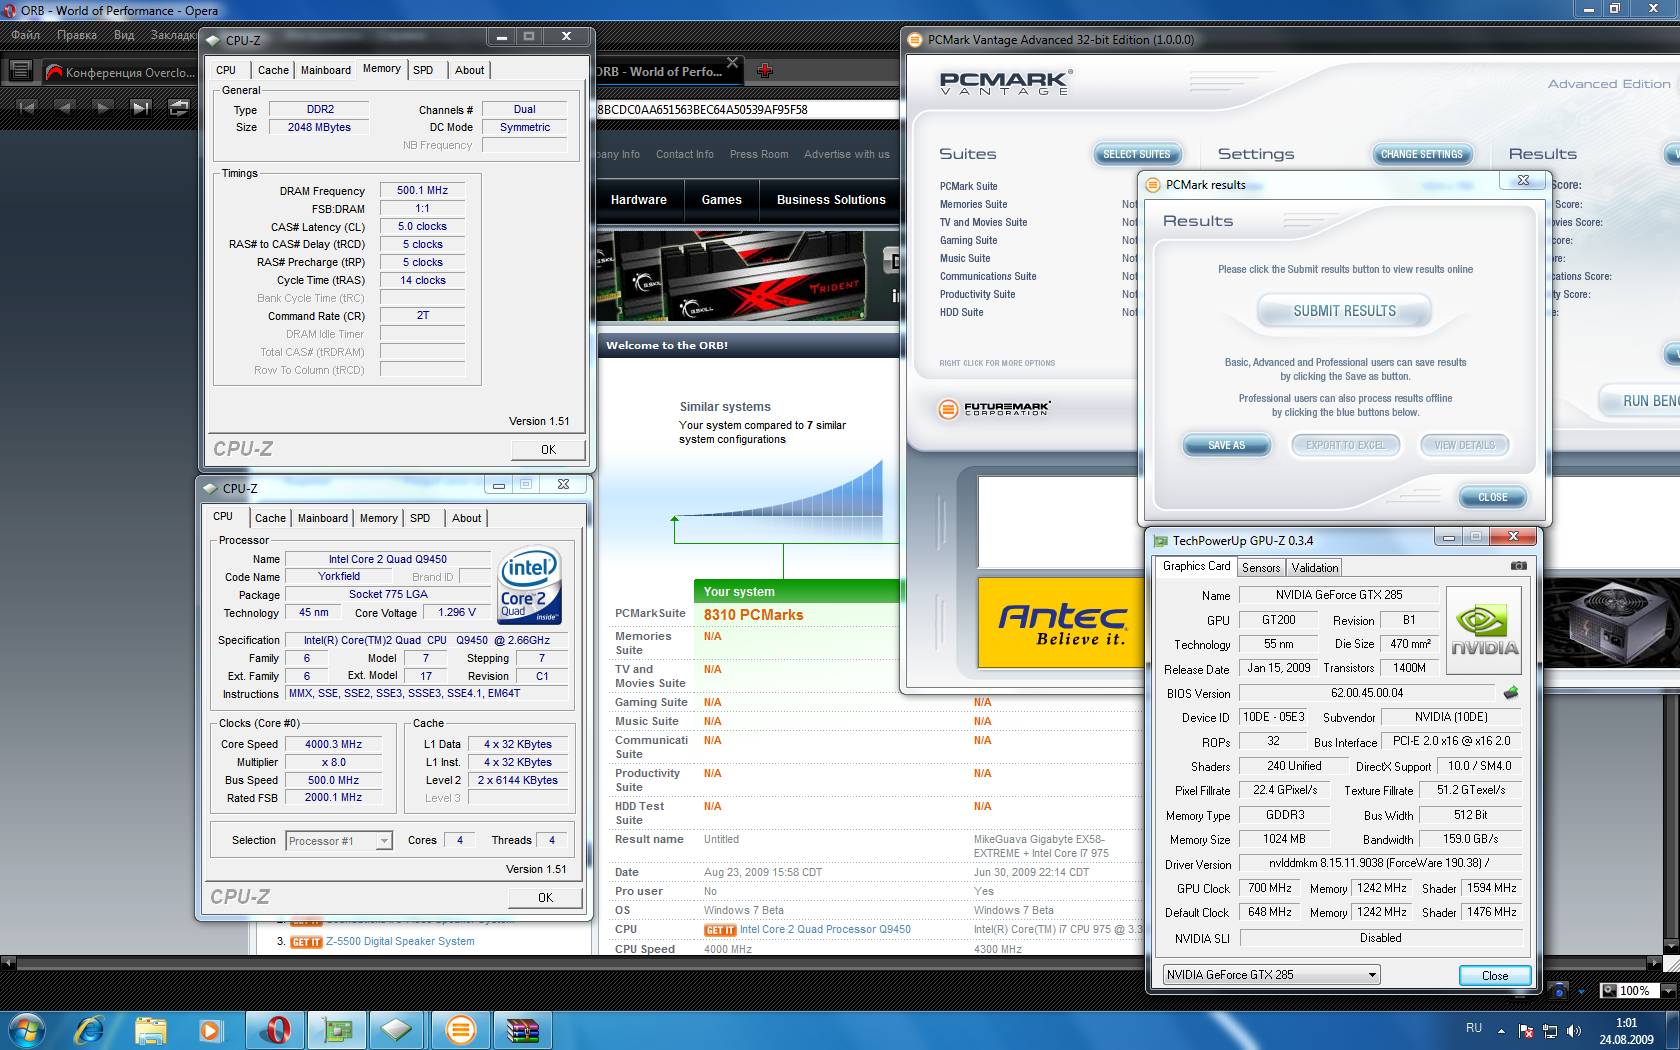Viewport: 1680px width, 1050px height.
Task: Click the network tray icon
Action: 1550,1030
